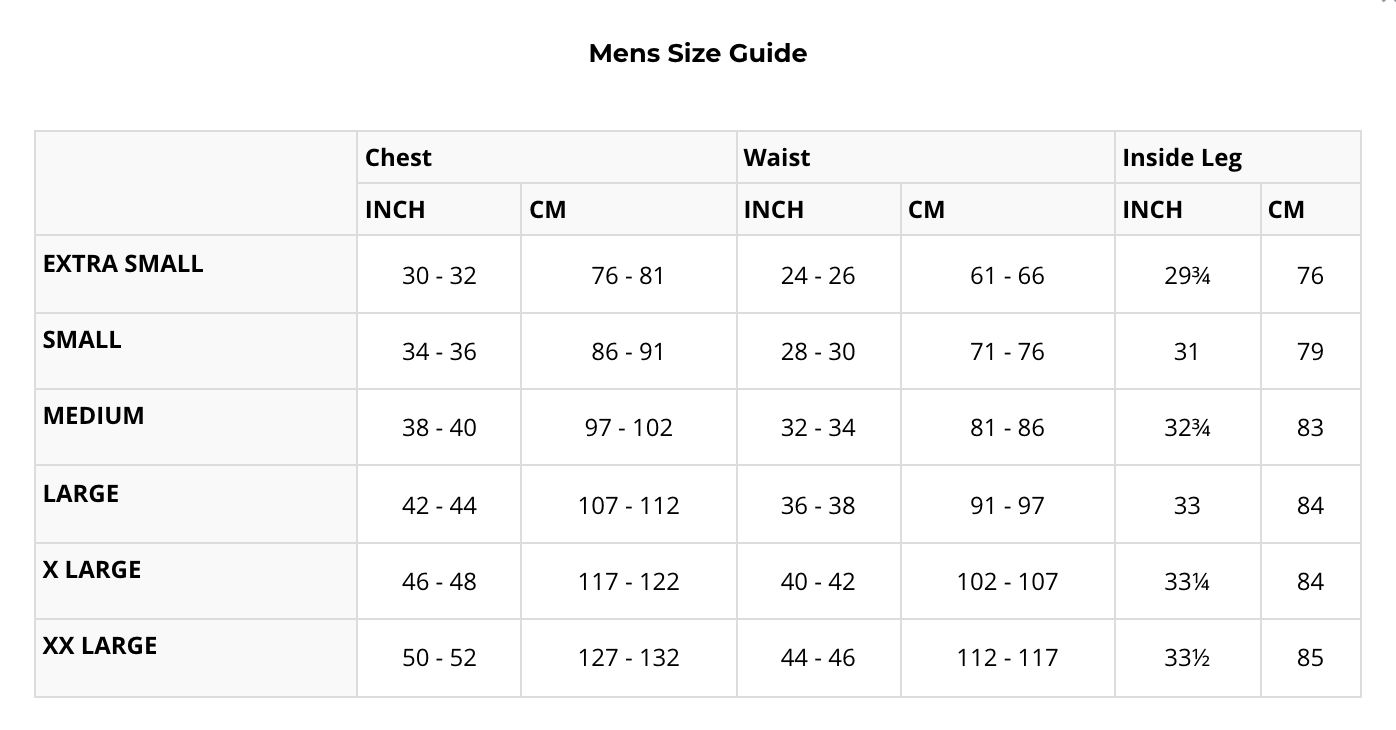1396x730 pixels.
Task: Click the Mens Size Guide title
Action: click(697, 53)
